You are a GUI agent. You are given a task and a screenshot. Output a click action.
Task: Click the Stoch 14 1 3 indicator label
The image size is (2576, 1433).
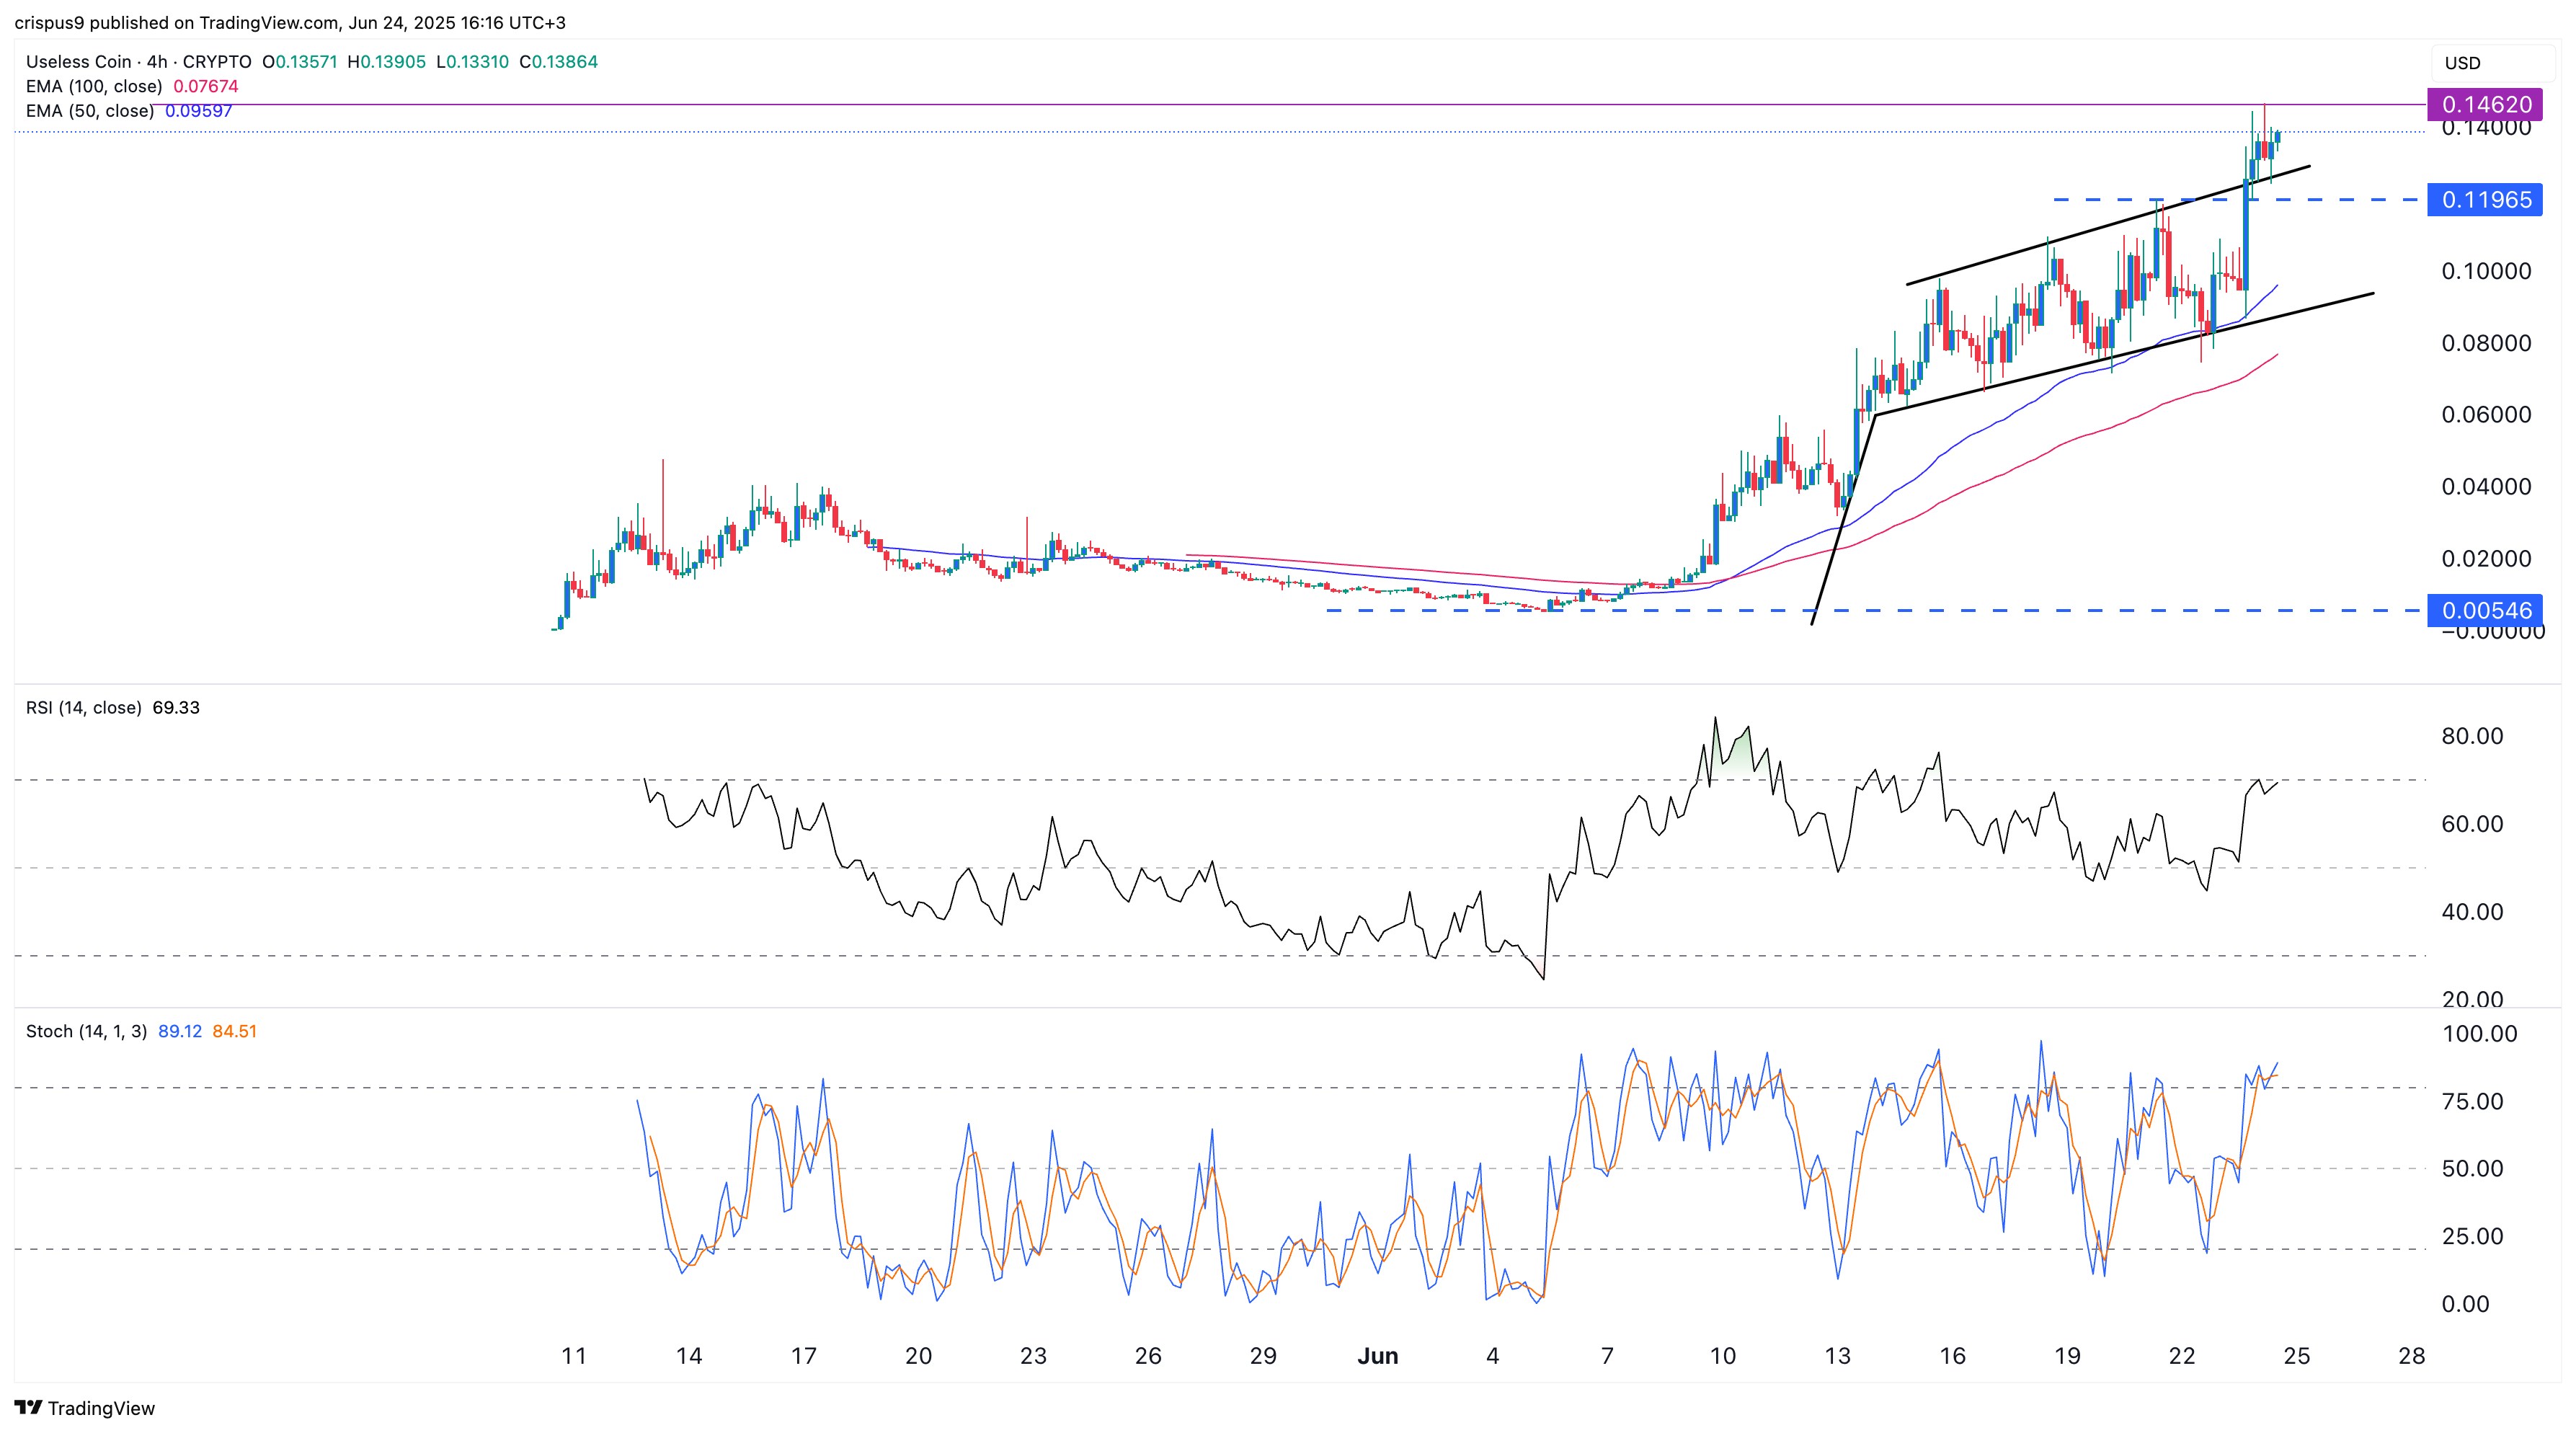pyautogui.click(x=86, y=1031)
